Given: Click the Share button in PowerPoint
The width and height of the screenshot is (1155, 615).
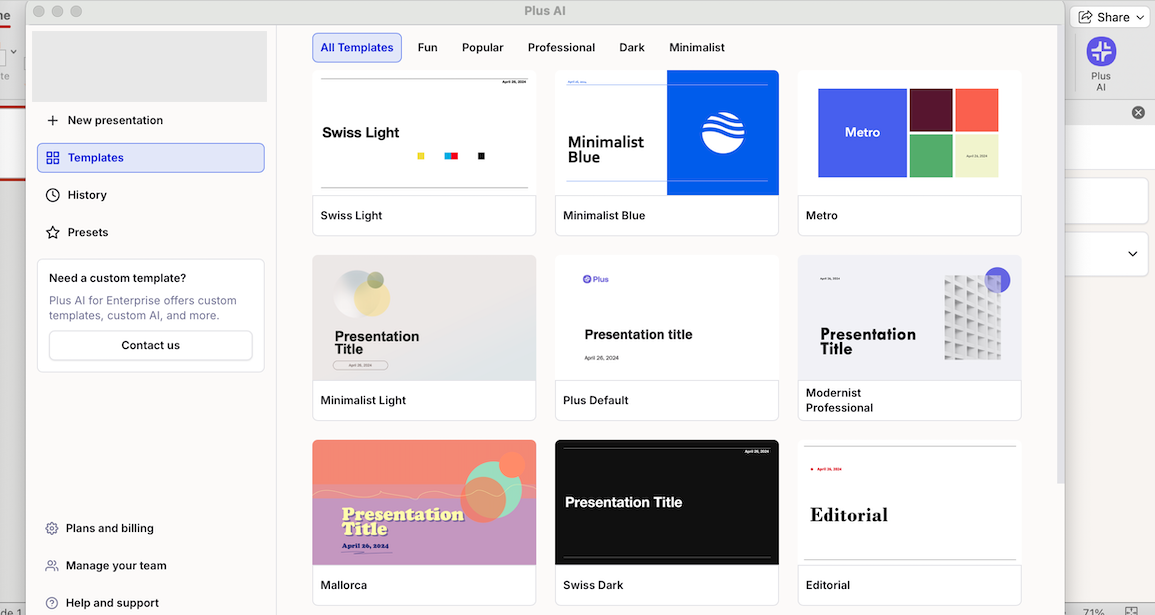Looking at the screenshot, I should 1110,17.
